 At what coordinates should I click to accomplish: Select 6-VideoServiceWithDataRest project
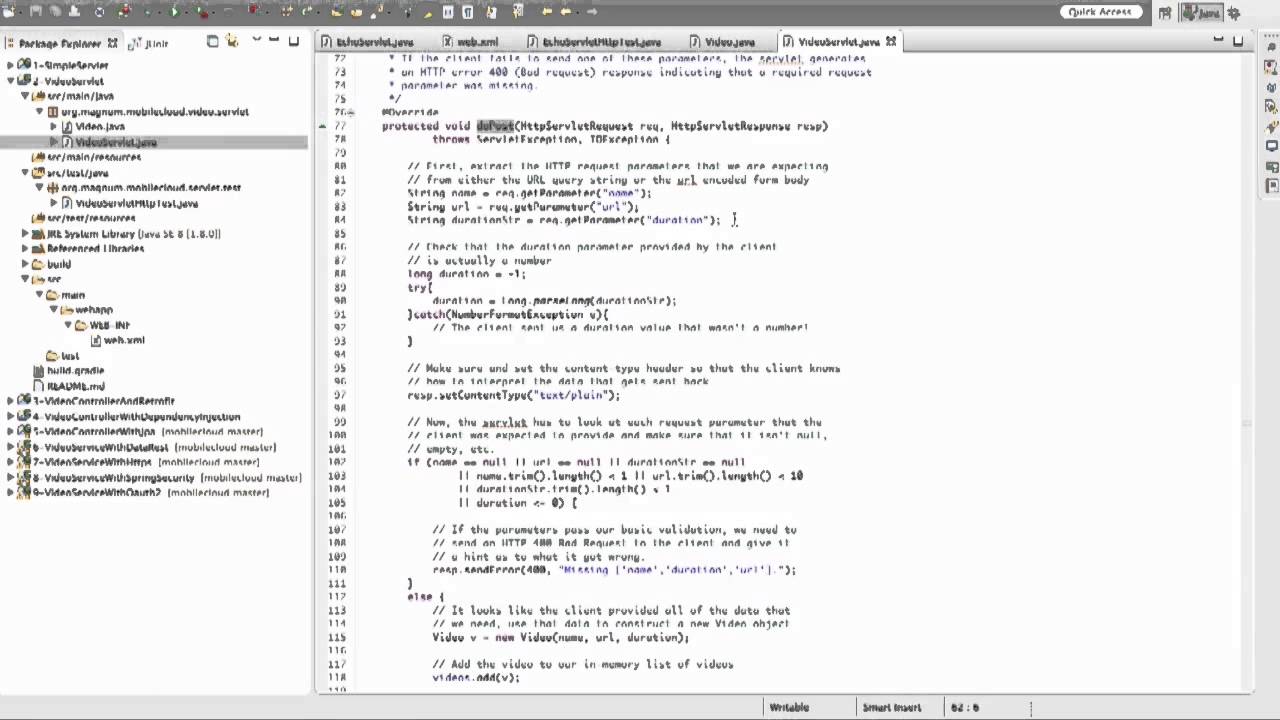pos(148,447)
